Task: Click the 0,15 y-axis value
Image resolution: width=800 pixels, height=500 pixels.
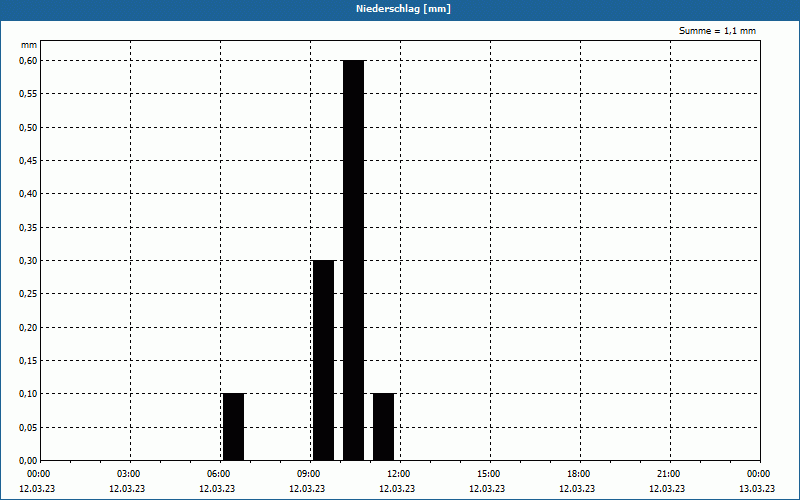Action: coord(28,361)
